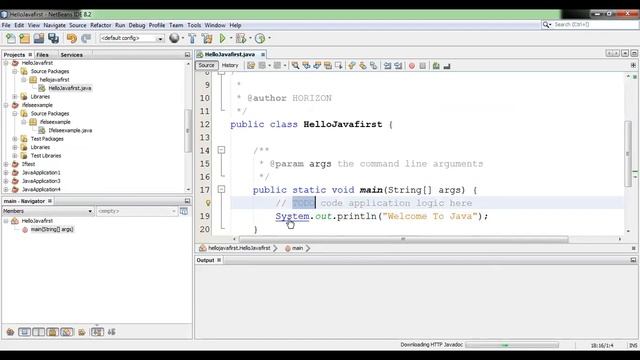This screenshot has height=360, width=640.
Task: Click Find Next Occurrence editor icon
Action: point(317,66)
